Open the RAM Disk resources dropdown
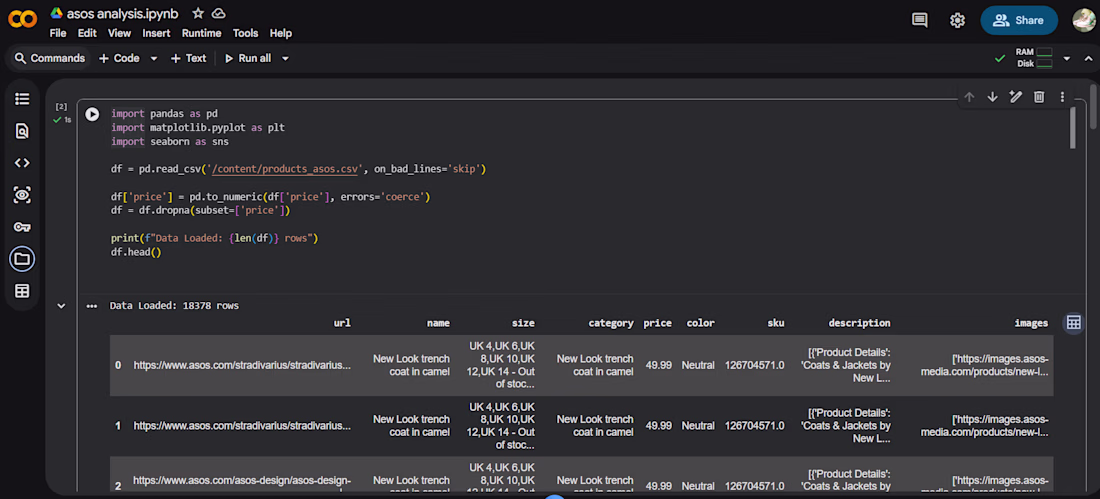 (x=1066, y=58)
